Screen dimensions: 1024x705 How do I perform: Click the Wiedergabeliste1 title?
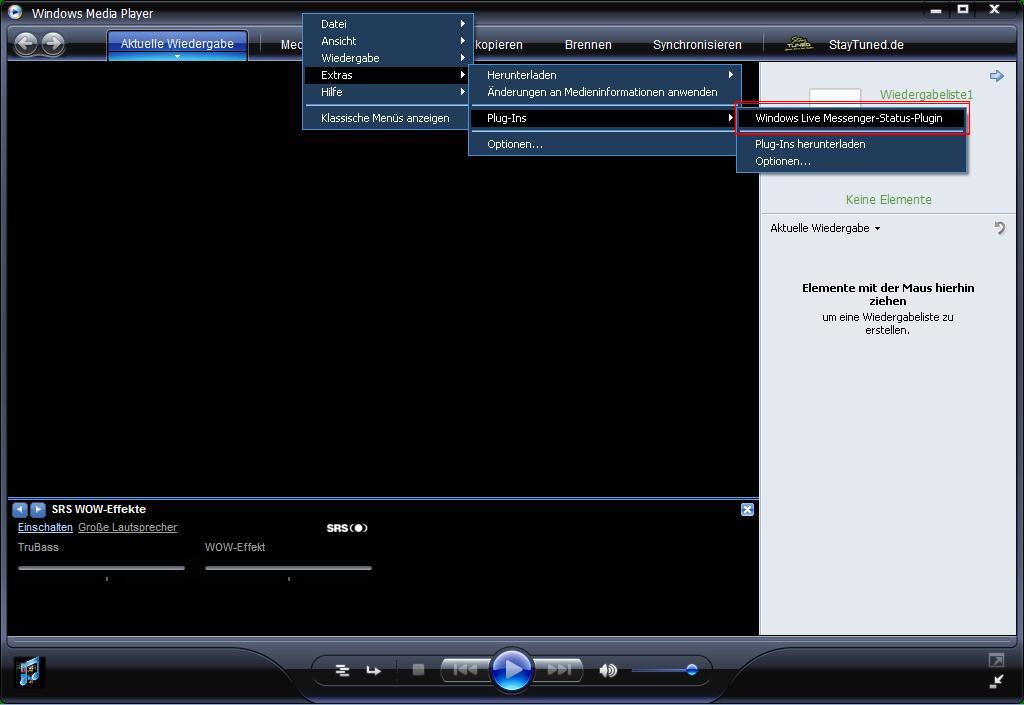926,95
